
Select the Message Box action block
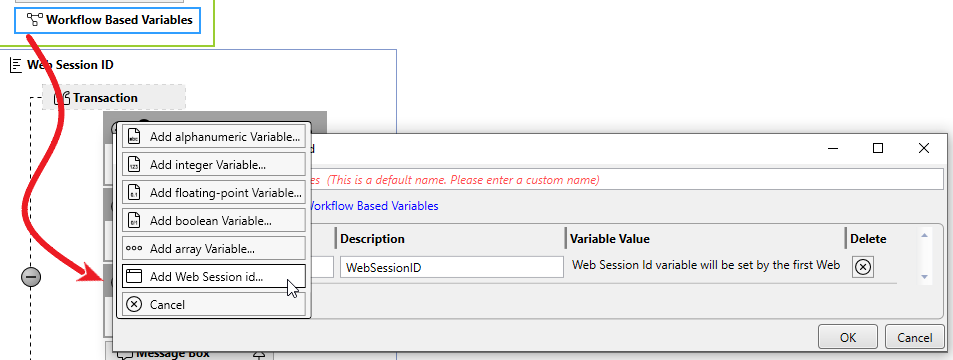tap(189, 352)
